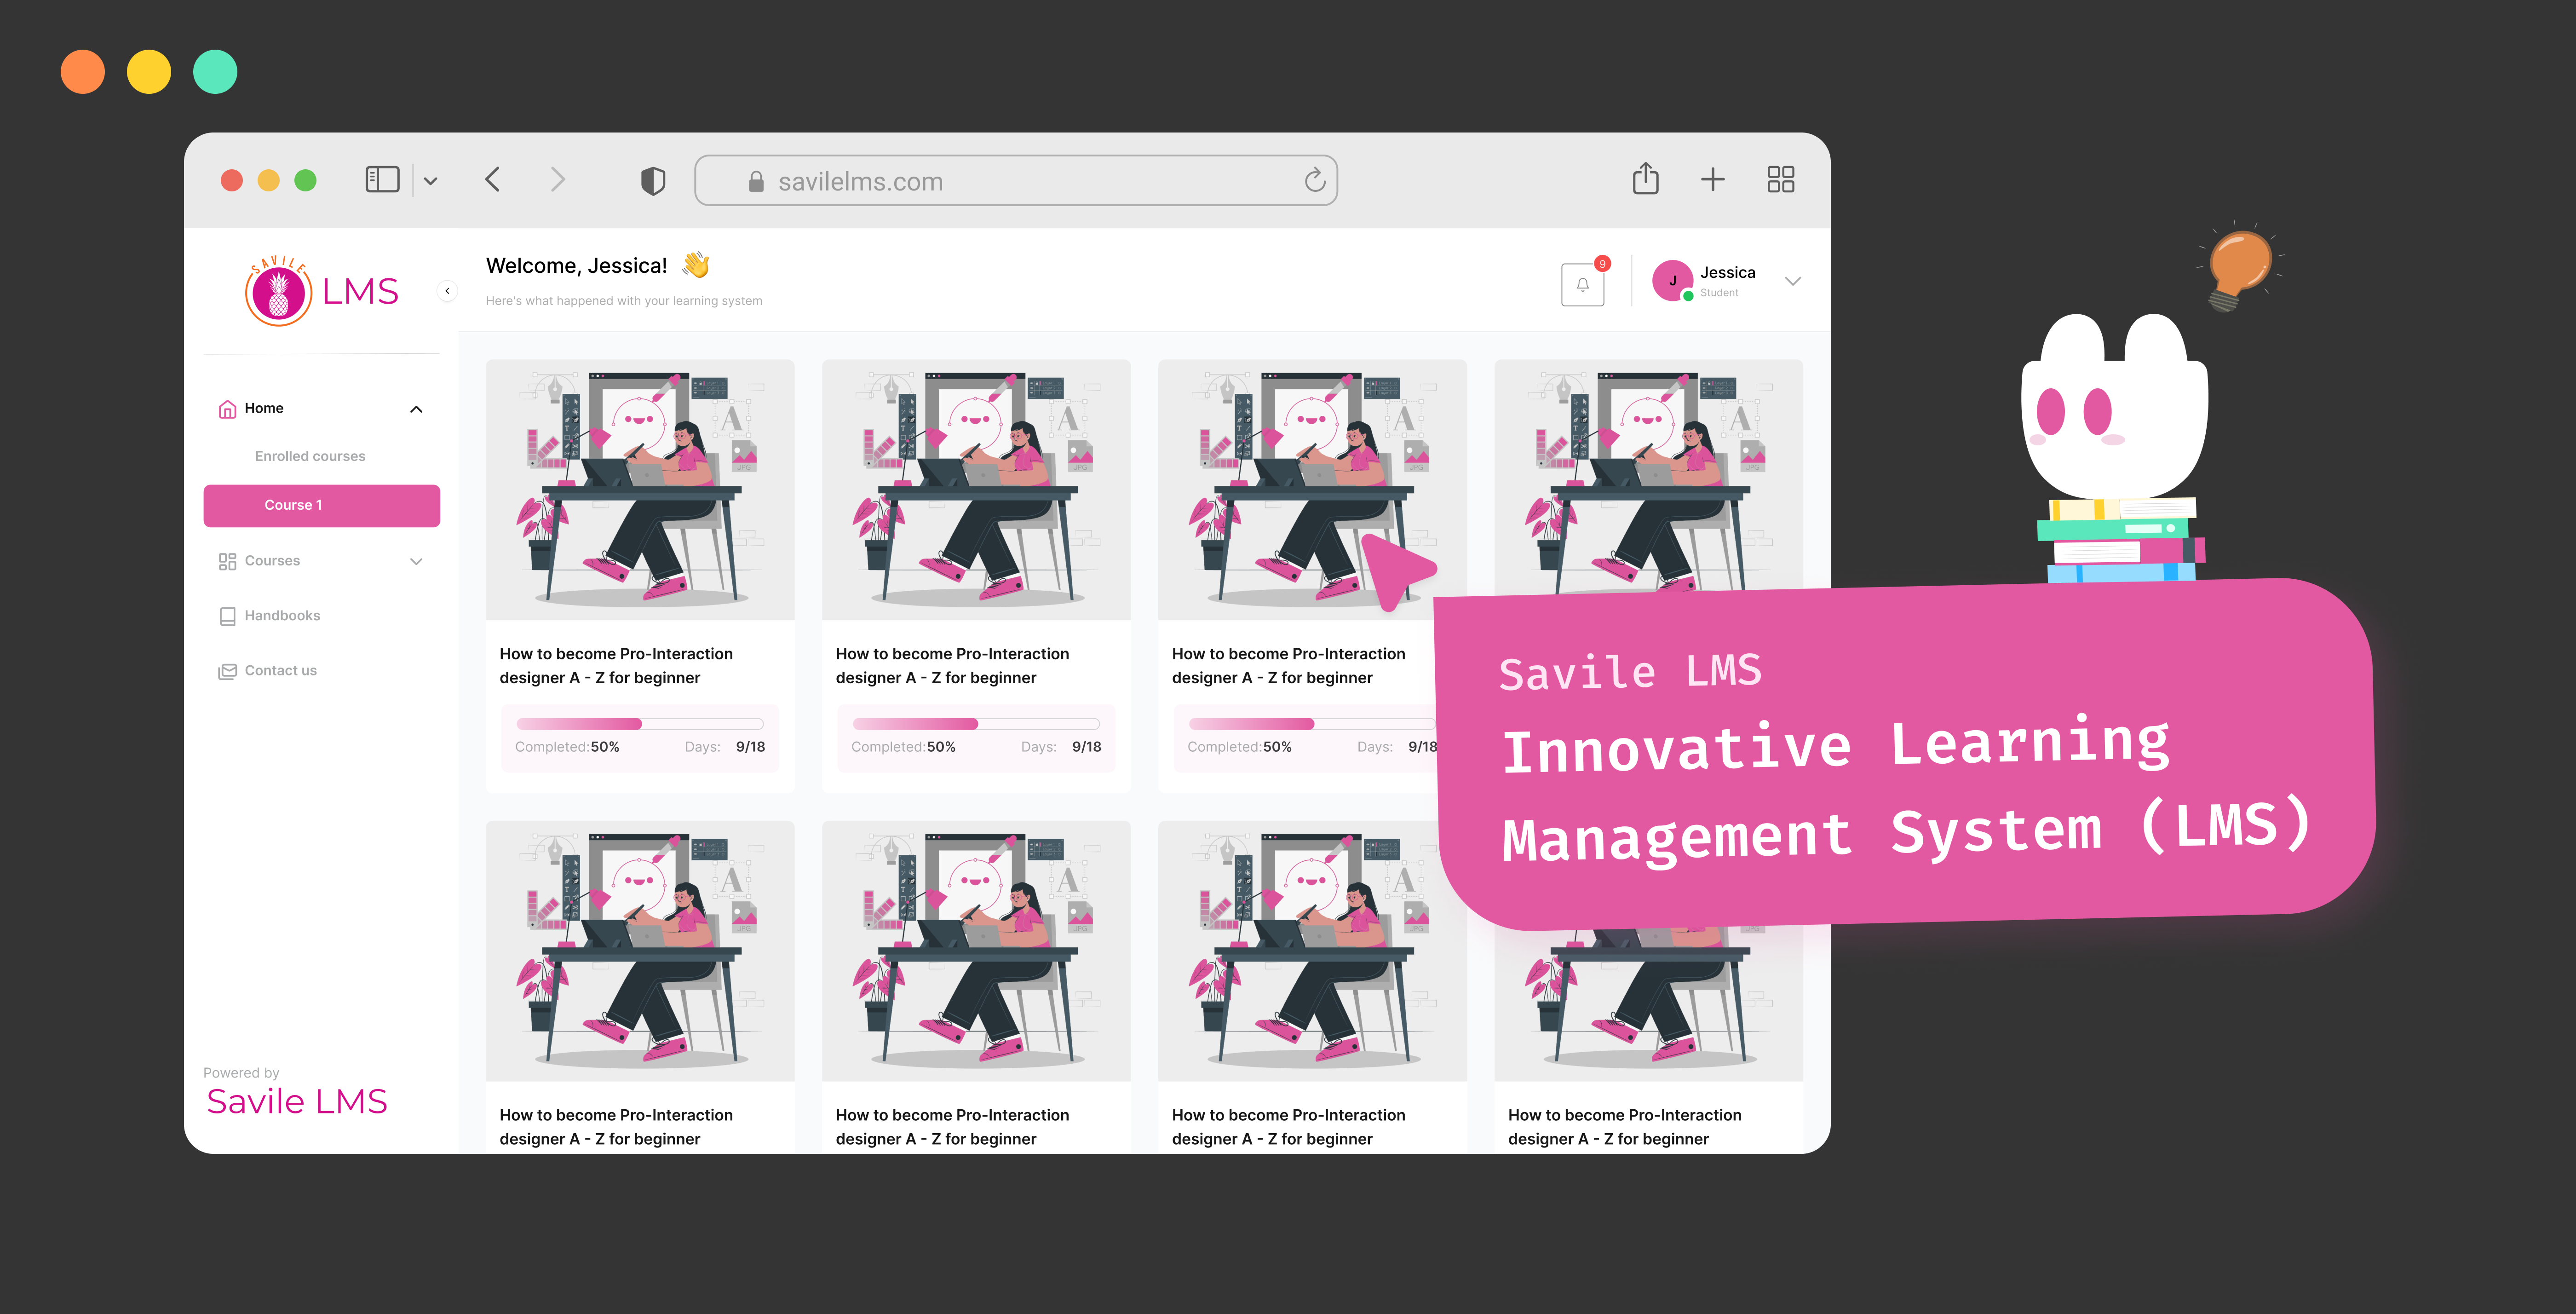2576x1314 pixels.
Task: Click the savilelms.com address bar
Action: [1016, 181]
